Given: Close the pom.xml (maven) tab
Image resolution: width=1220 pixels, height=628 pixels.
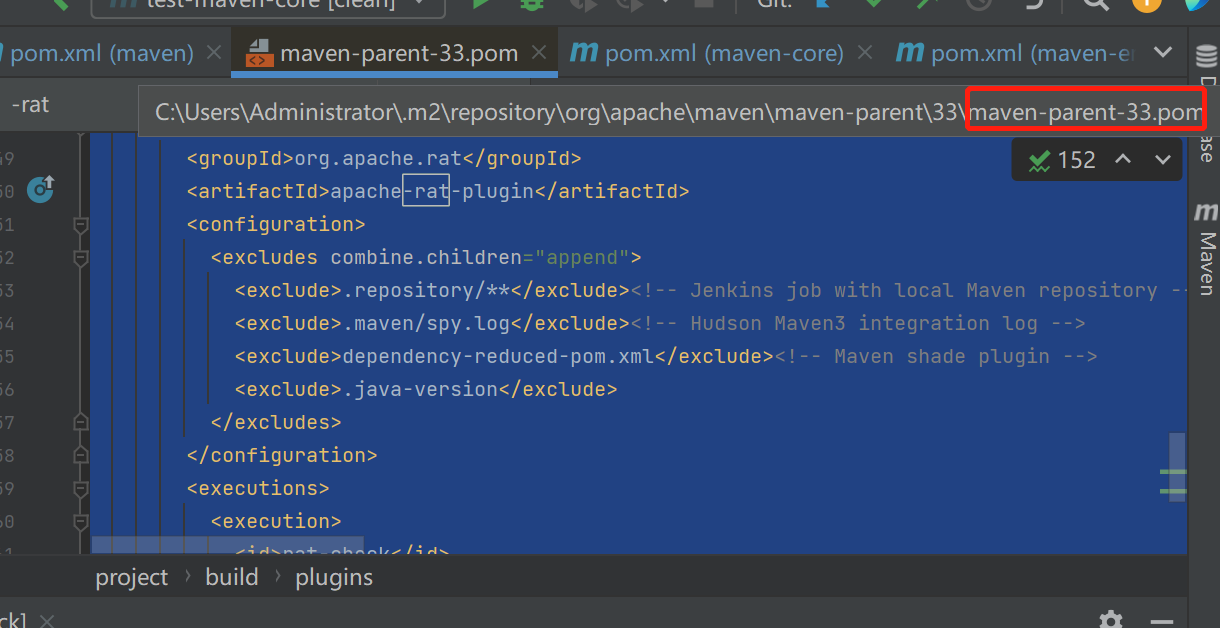Looking at the screenshot, I should [x=213, y=53].
